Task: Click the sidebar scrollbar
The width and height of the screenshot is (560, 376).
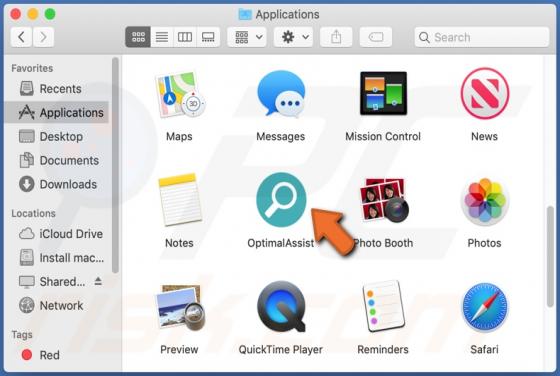Action: [x=115, y=165]
